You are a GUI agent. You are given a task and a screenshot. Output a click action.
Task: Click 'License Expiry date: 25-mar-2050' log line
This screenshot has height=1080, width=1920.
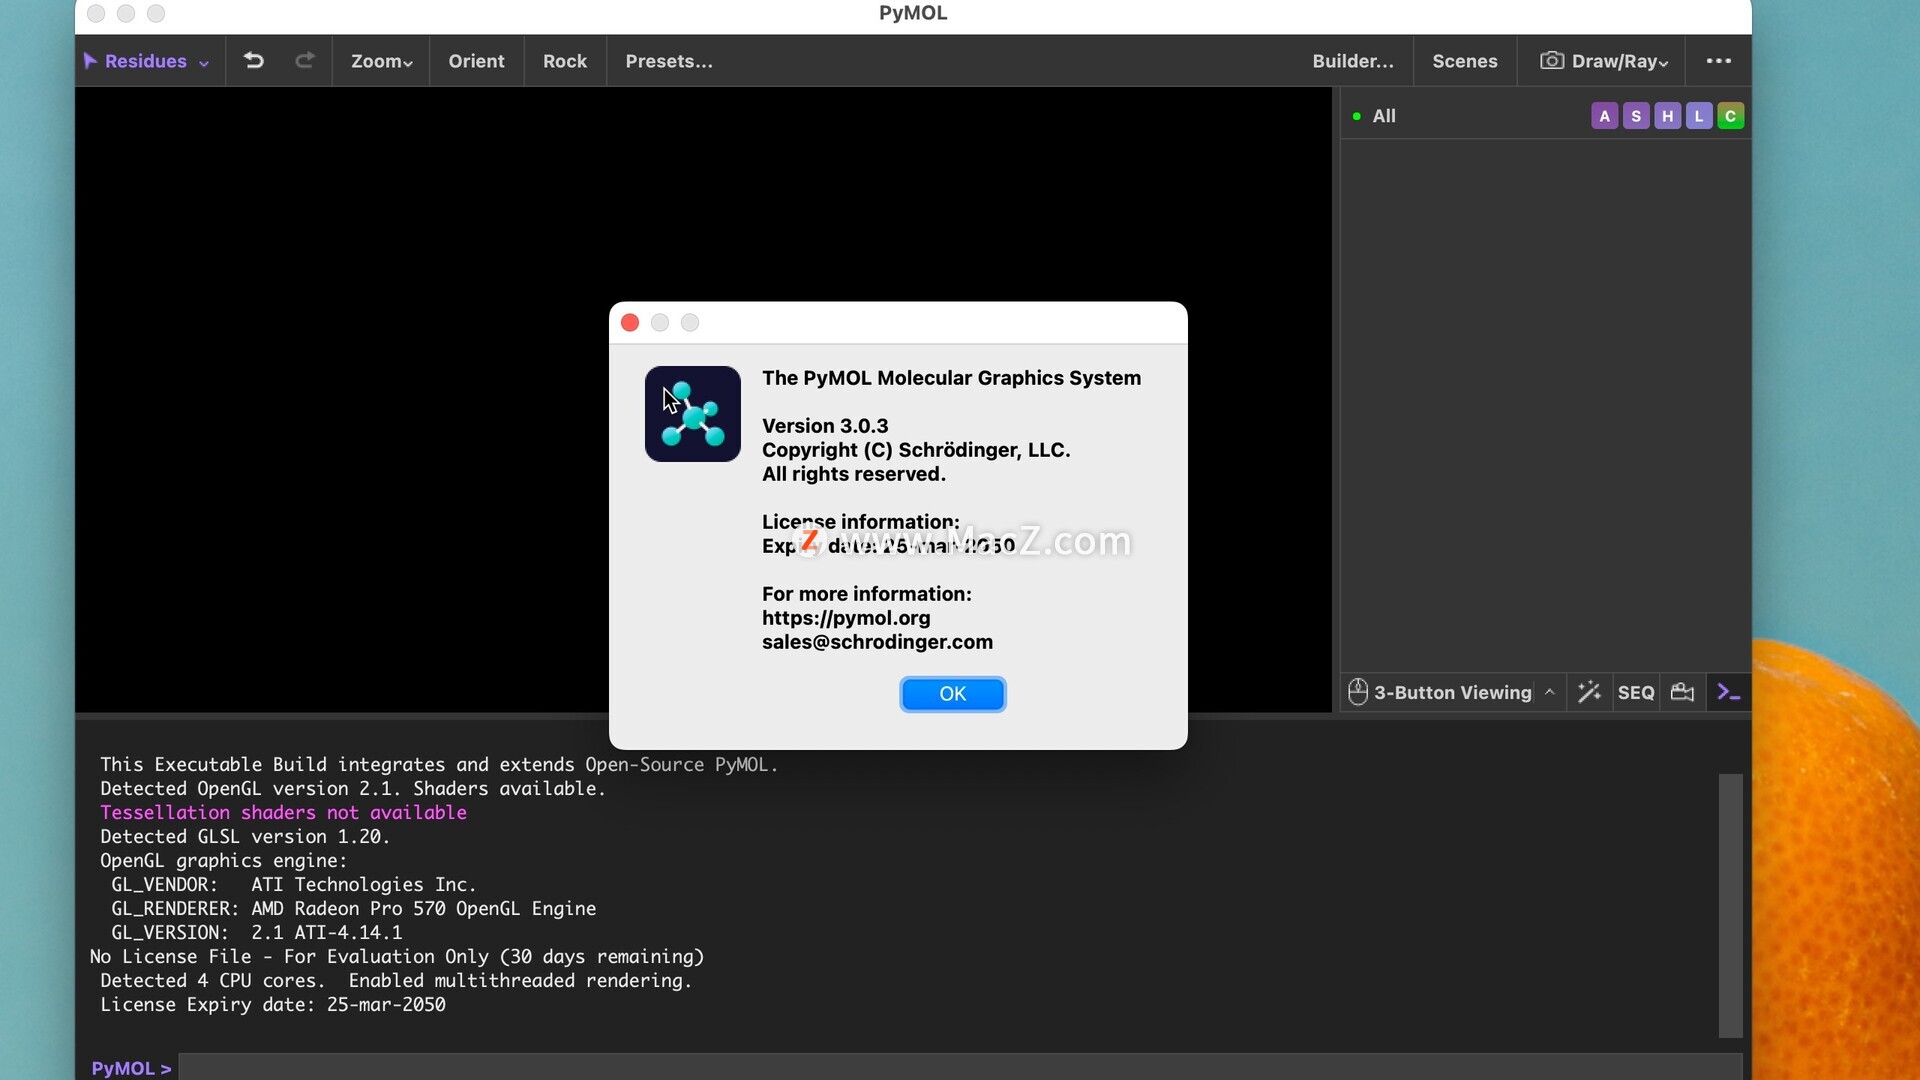(x=273, y=1004)
